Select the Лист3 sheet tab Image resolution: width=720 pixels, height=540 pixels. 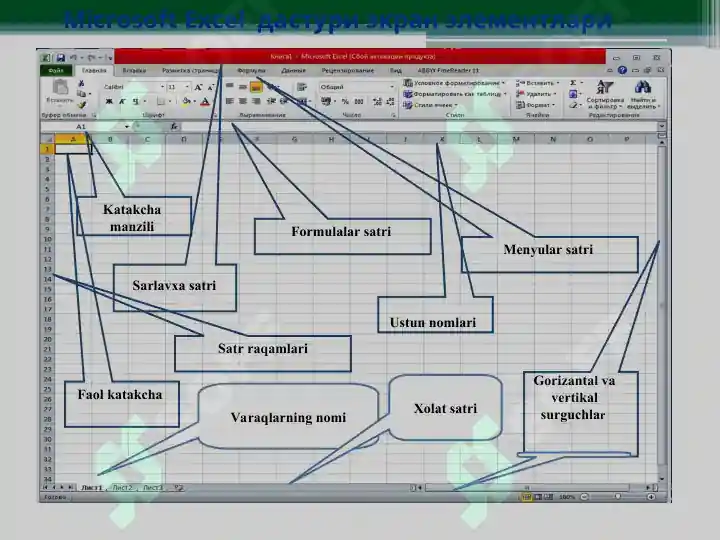tap(152, 488)
